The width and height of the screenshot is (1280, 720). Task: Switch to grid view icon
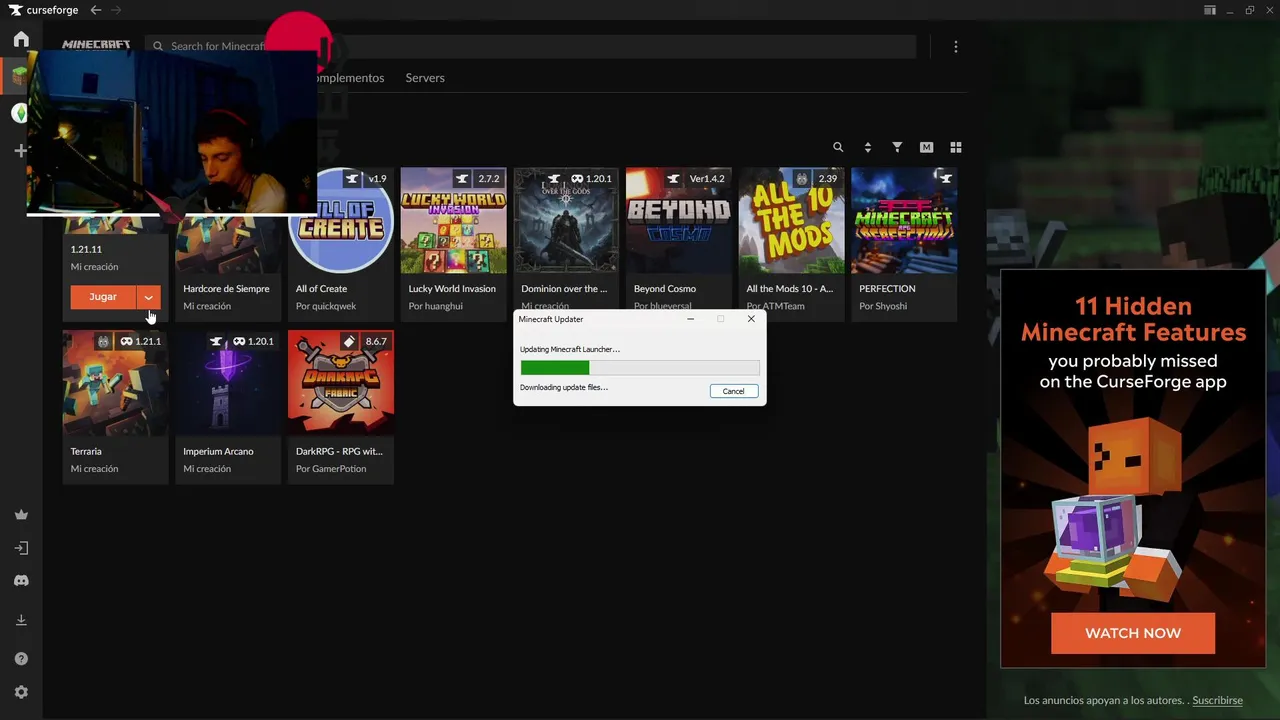(956, 147)
